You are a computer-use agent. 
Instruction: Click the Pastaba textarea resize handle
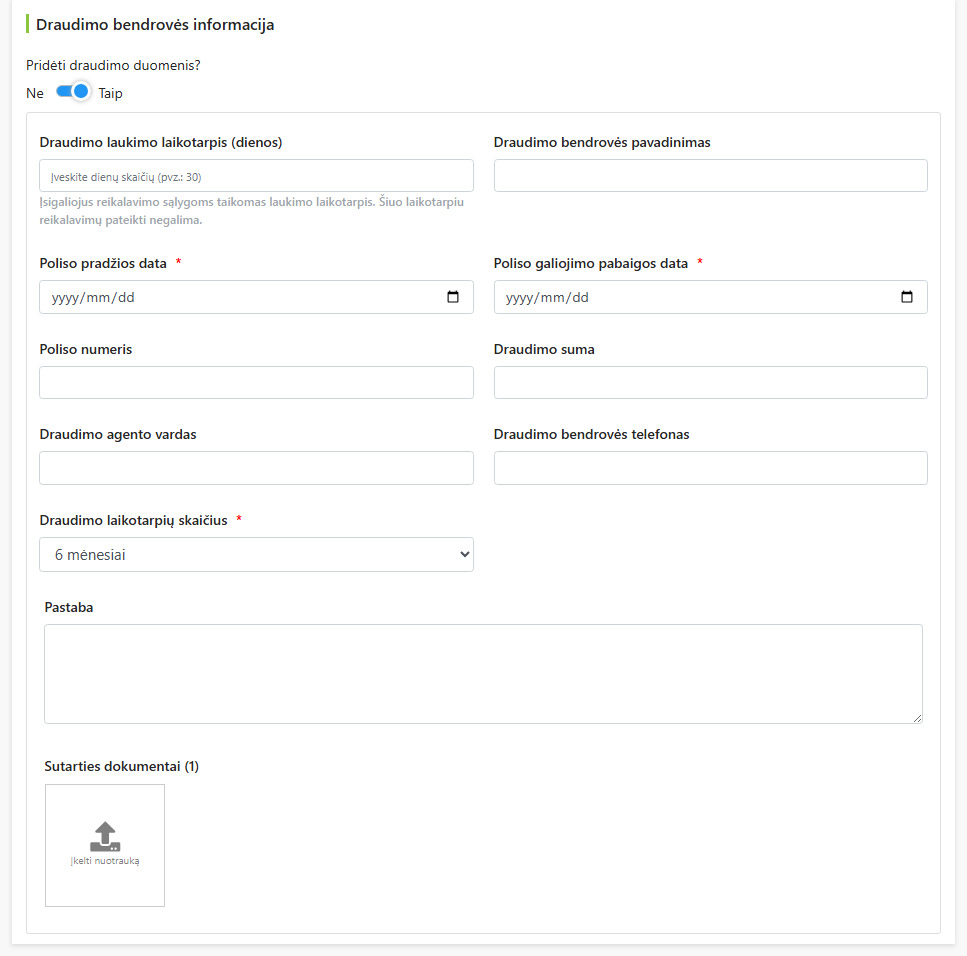(918, 719)
